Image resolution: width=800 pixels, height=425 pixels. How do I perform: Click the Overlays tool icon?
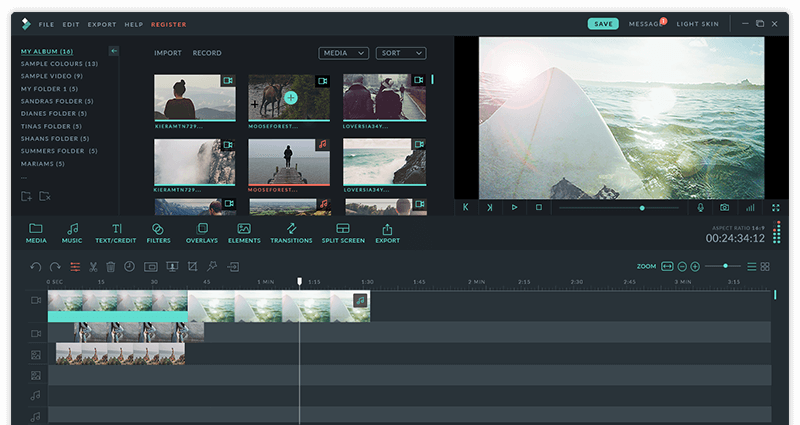click(201, 233)
